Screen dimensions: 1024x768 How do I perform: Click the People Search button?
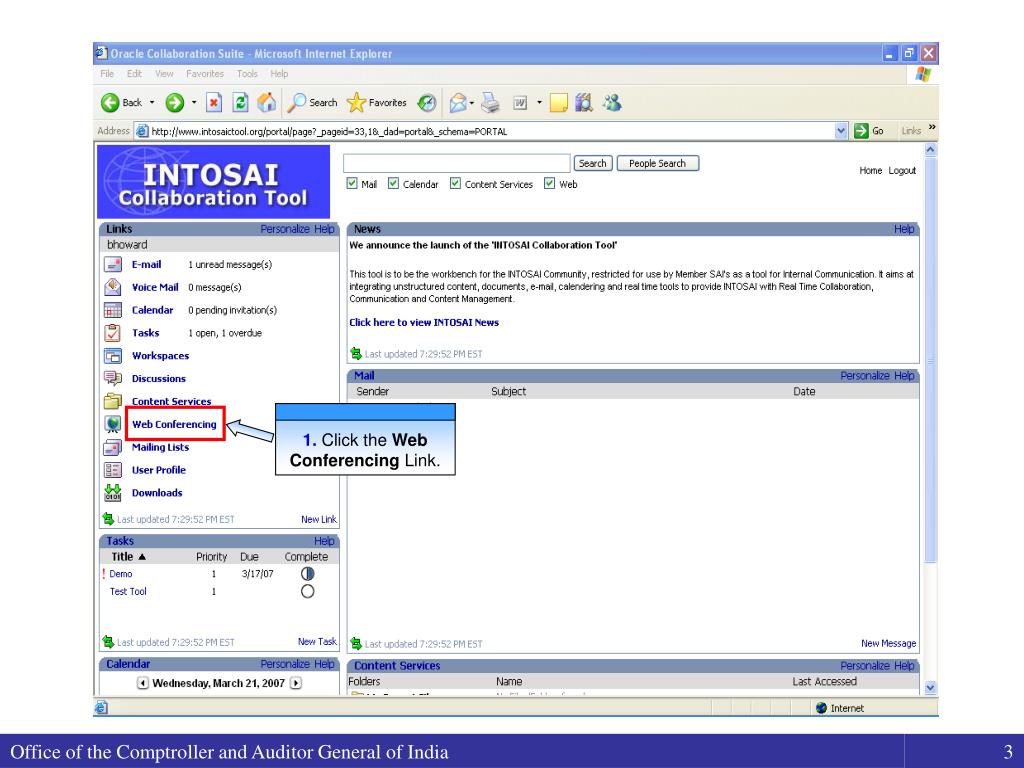click(x=658, y=163)
